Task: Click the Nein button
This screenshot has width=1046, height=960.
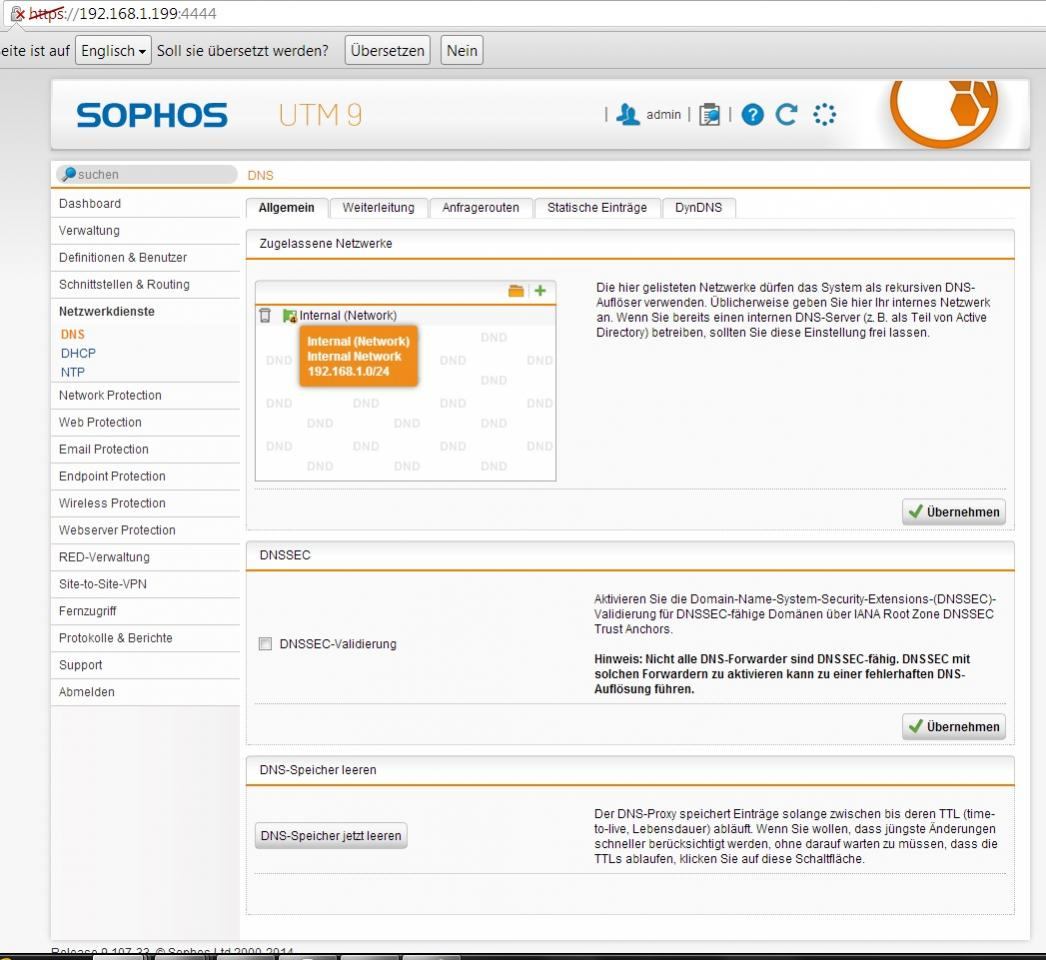Action: coord(462,51)
